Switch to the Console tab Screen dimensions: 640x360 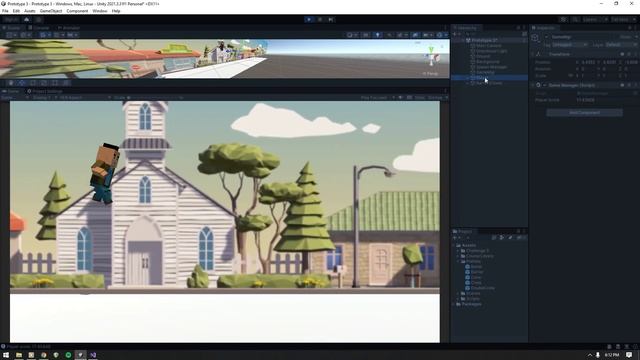coord(39,28)
